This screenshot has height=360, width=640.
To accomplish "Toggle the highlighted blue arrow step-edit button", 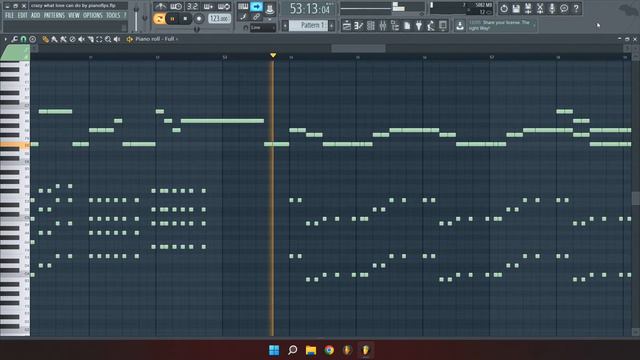I will click(x=256, y=6).
